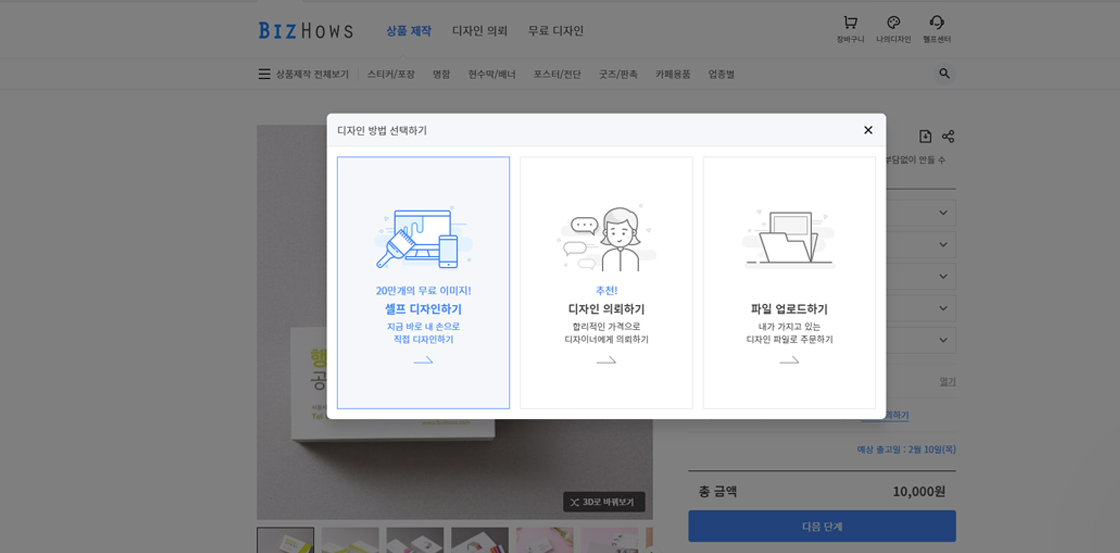This screenshot has width=1120, height=553.
Task: Select the fifth pink product thumbnail
Action: 544,540
